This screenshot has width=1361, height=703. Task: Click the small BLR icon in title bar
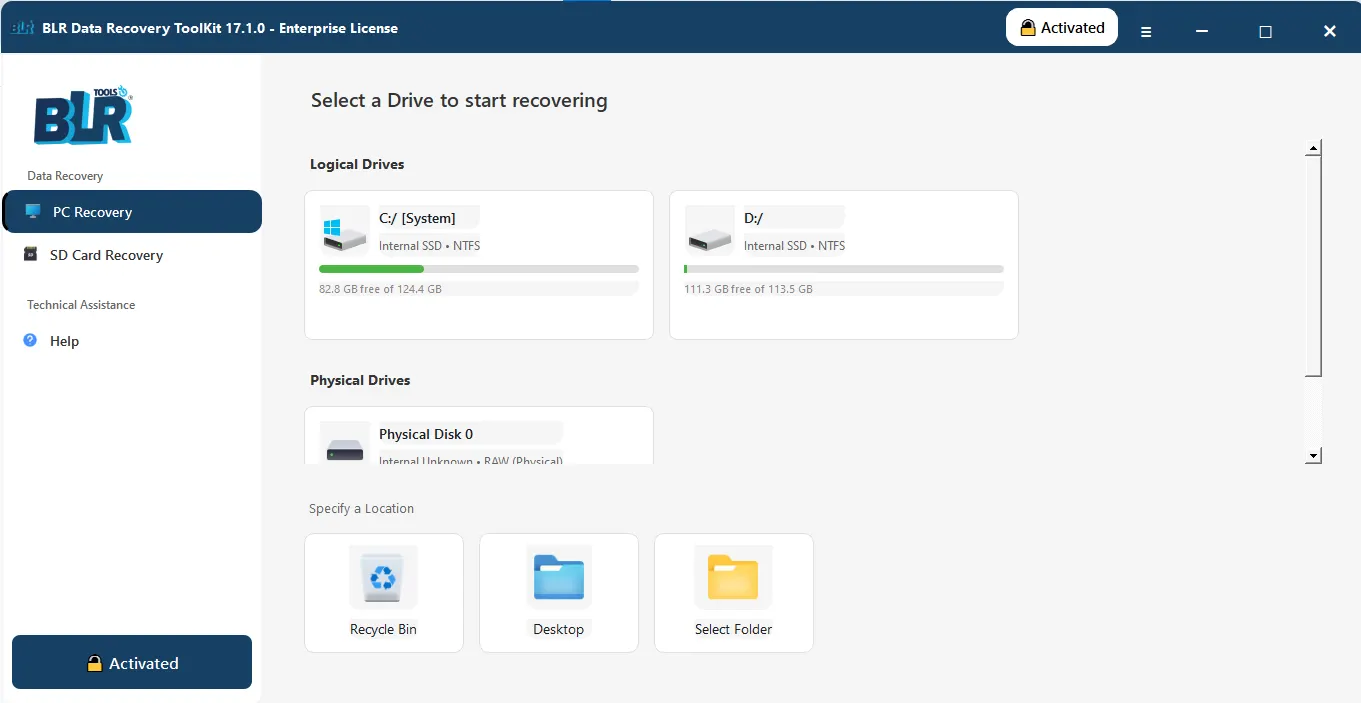[x=23, y=28]
